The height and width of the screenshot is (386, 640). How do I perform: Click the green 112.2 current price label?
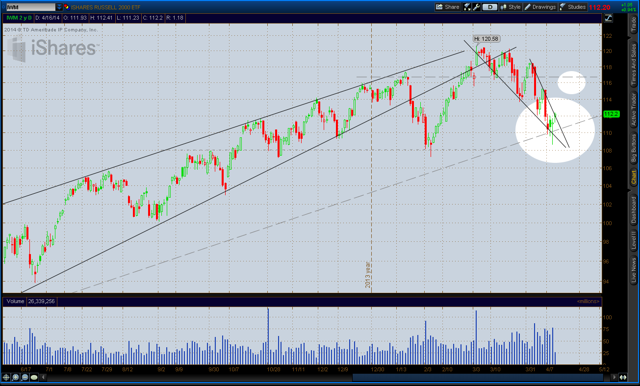tap(611, 114)
